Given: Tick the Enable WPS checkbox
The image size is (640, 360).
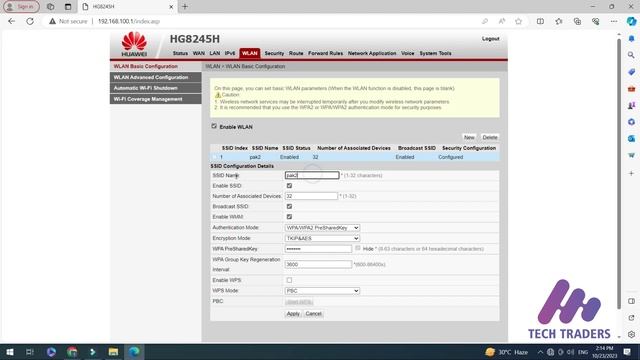Looking at the screenshot, I should click(289, 280).
